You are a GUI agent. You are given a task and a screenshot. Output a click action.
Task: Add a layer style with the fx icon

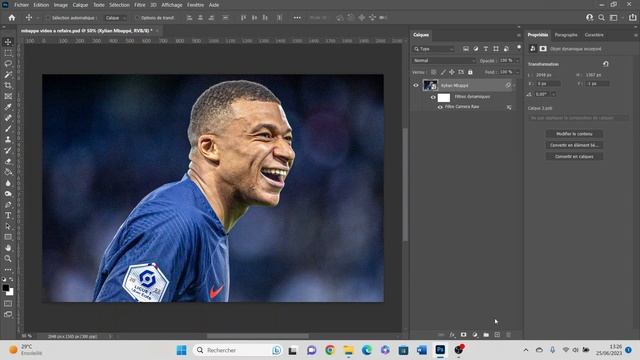[452, 334]
